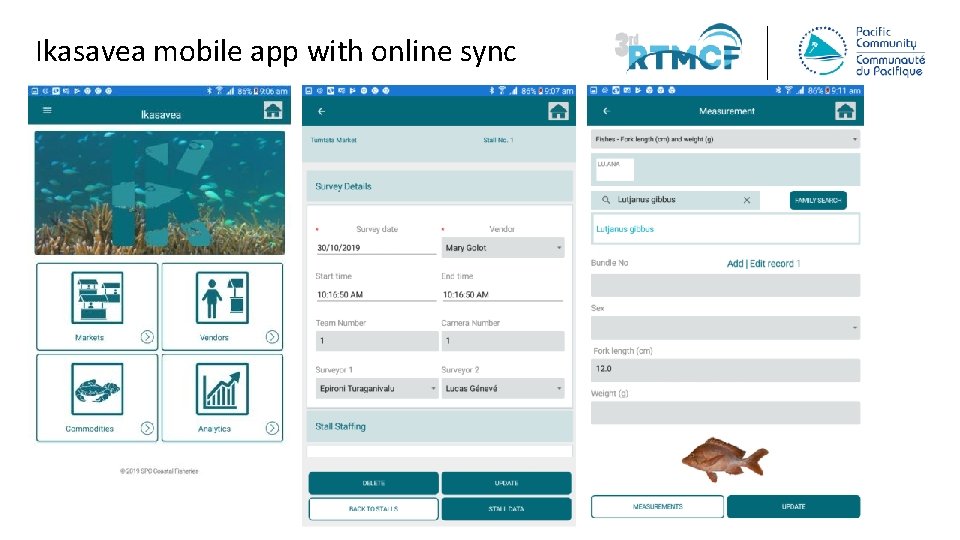Image resolution: width=960 pixels, height=540 pixels.
Task: Click the Ikasavea title in app bar
Action: point(160,114)
